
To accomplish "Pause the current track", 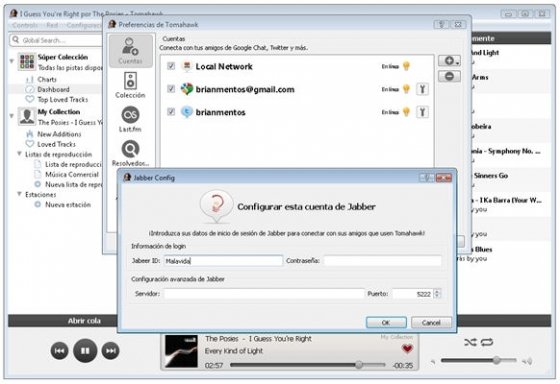I will tap(85, 351).
